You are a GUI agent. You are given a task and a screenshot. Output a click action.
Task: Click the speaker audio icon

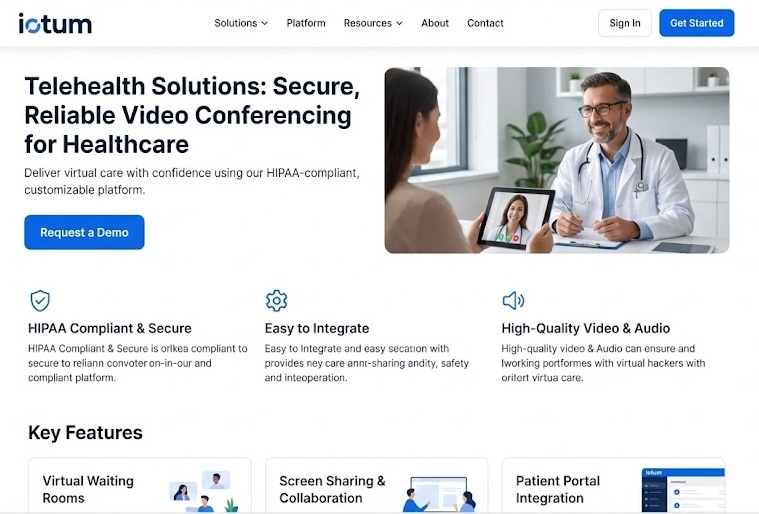[x=513, y=301]
